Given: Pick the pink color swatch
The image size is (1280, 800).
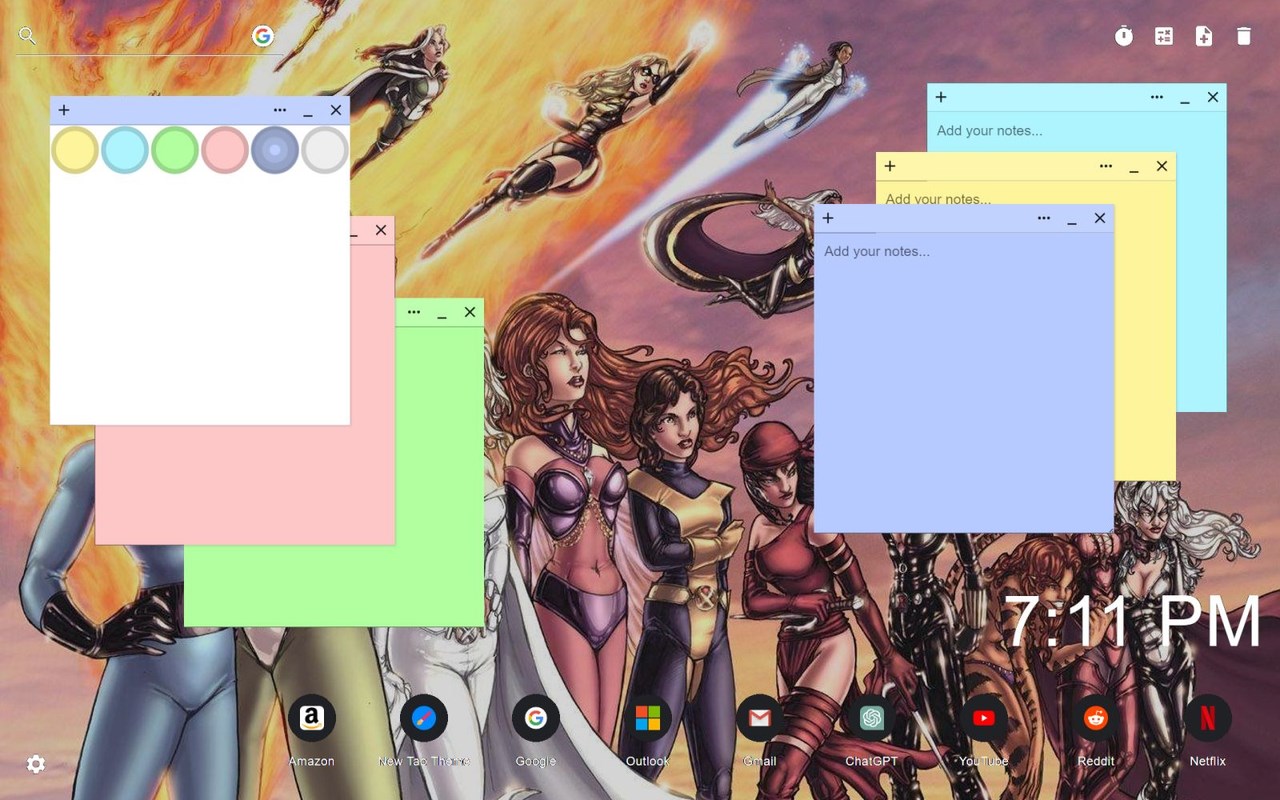Looking at the screenshot, I should pyautogui.click(x=225, y=150).
